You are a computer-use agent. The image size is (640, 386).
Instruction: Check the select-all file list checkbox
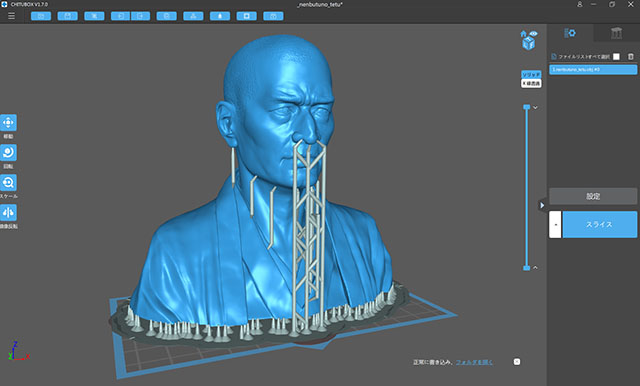tap(616, 56)
